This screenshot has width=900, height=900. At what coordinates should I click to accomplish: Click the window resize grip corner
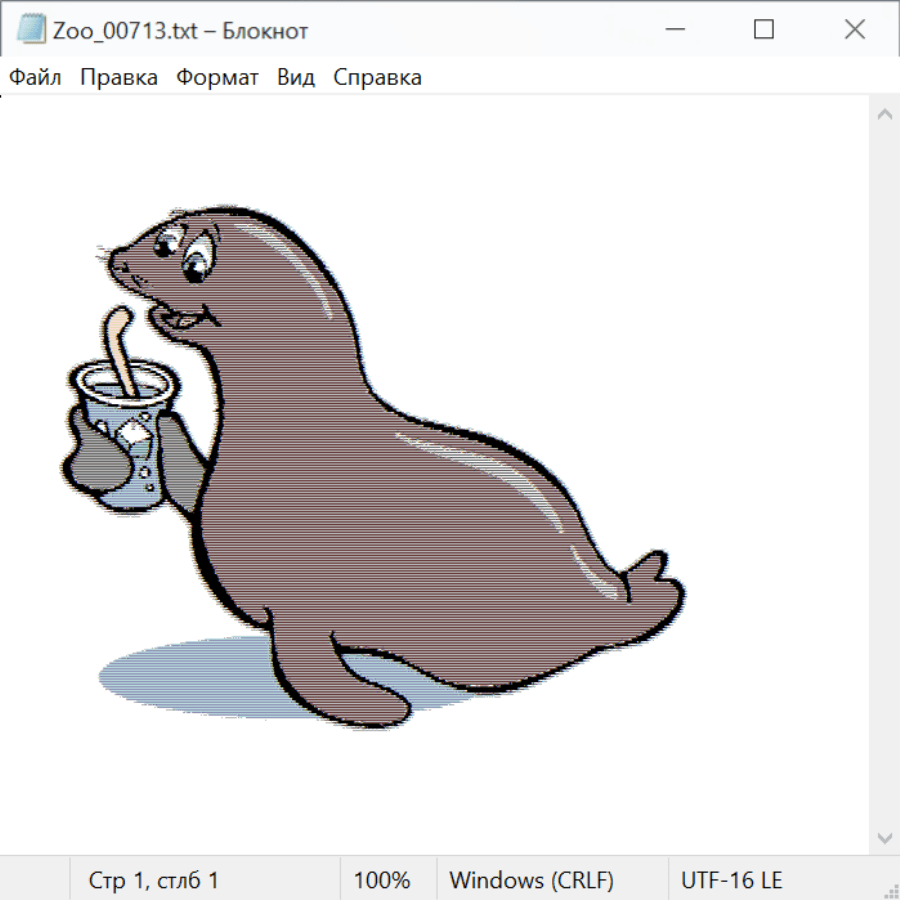[890, 890]
